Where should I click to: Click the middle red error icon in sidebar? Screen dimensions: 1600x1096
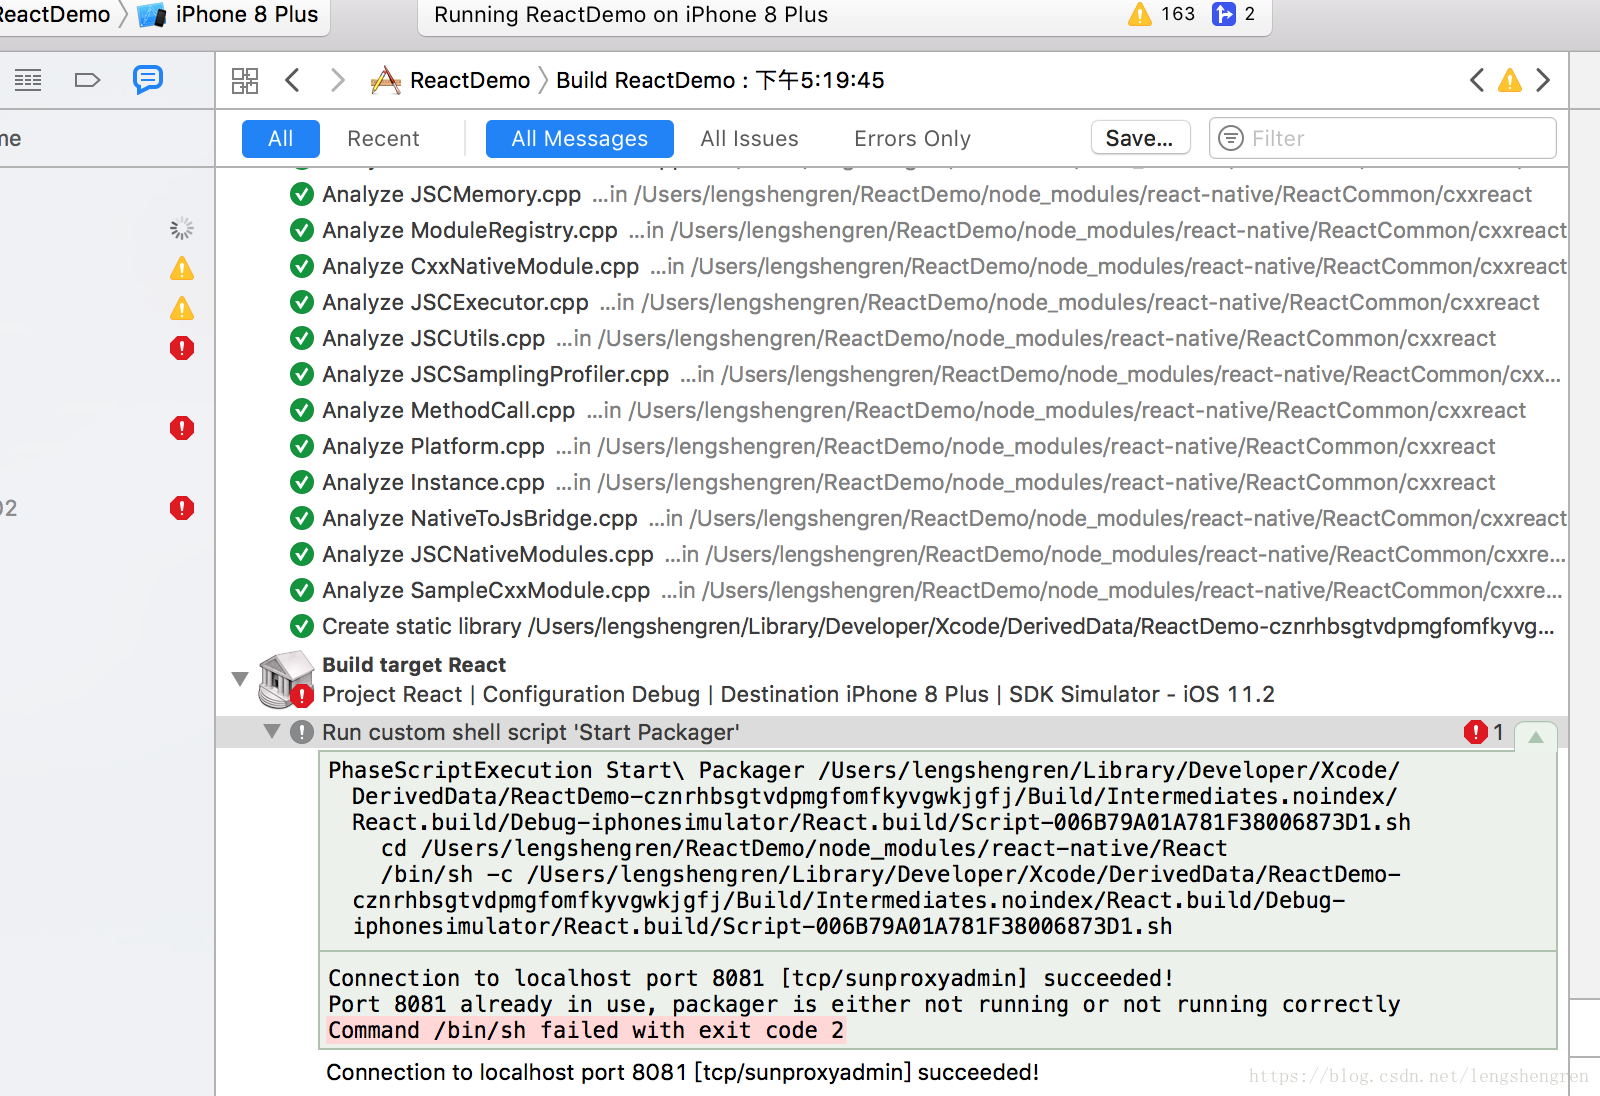pyautogui.click(x=182, y=428)
